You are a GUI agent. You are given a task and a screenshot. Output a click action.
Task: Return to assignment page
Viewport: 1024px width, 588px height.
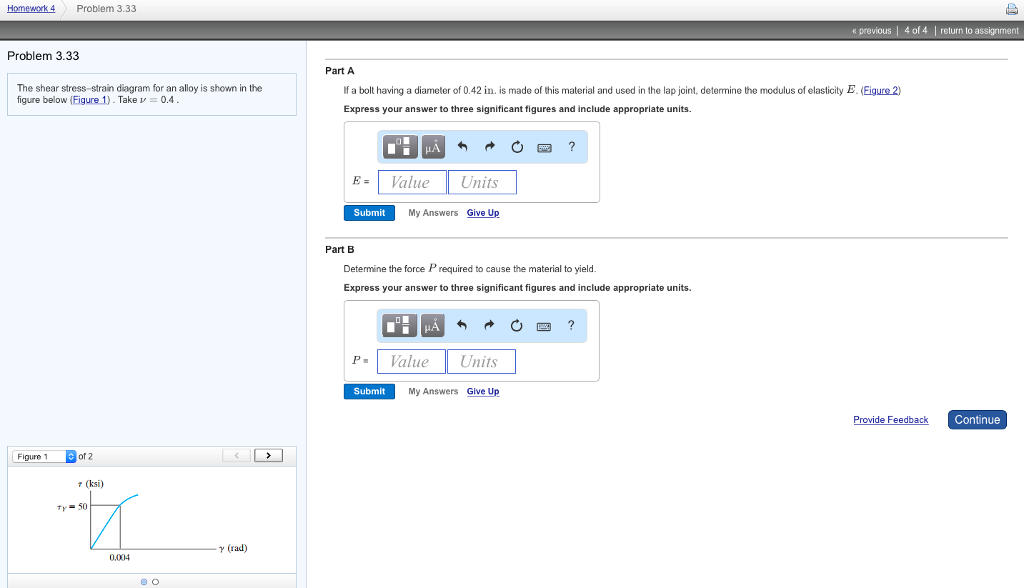point(979,31)
